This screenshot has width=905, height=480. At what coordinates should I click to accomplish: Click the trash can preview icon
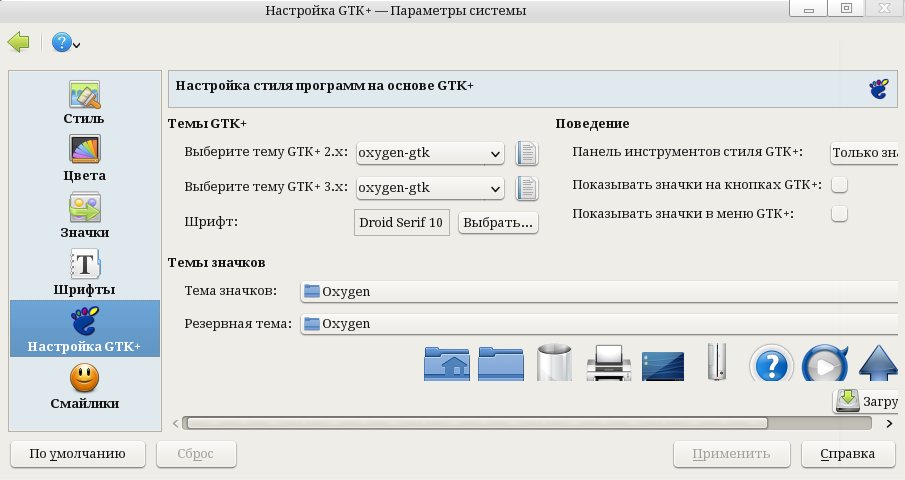point(553,362)
